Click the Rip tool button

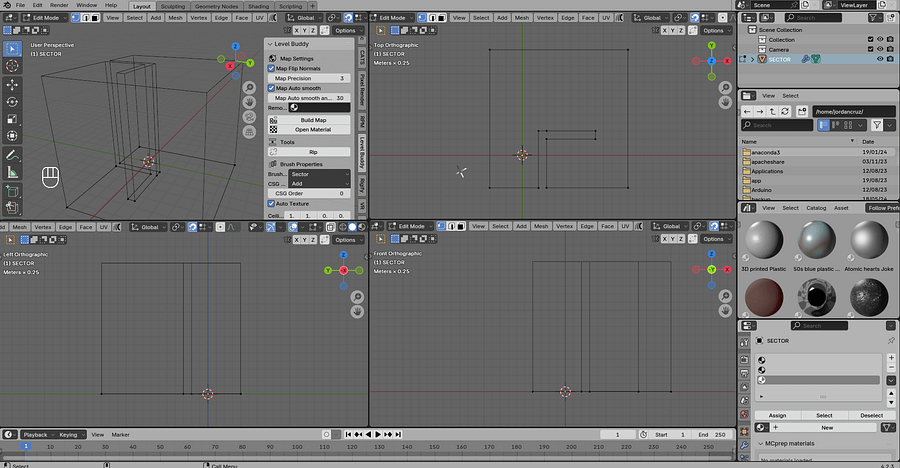coord(309,152)
